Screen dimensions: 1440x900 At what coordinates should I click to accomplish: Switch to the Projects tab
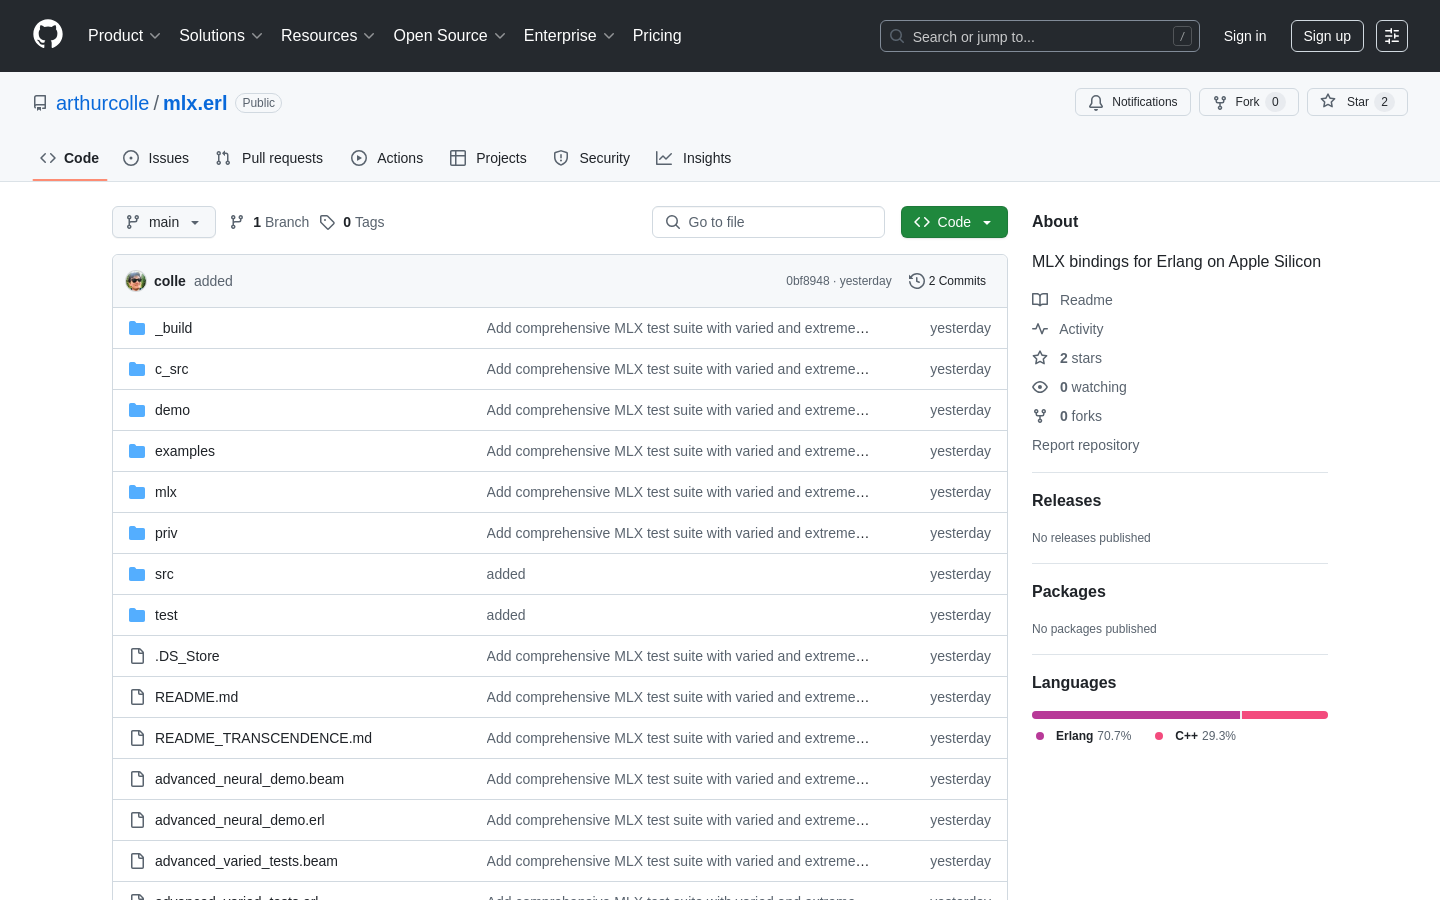click(x=488, y=158)
